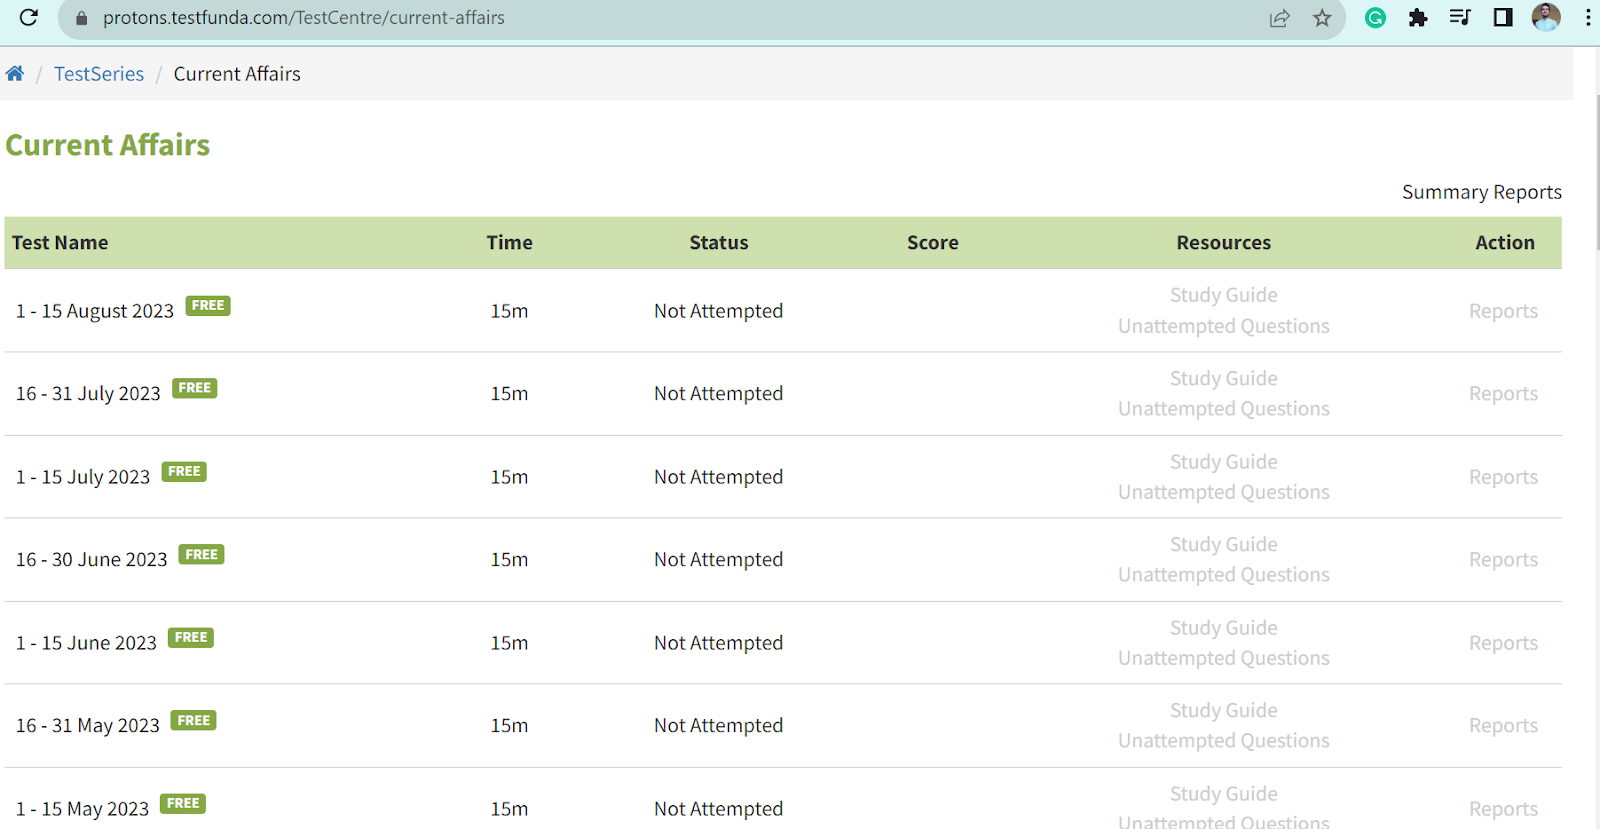
Task: Click the home icon in breadcrumb
Action: click(x=15, y=74)
